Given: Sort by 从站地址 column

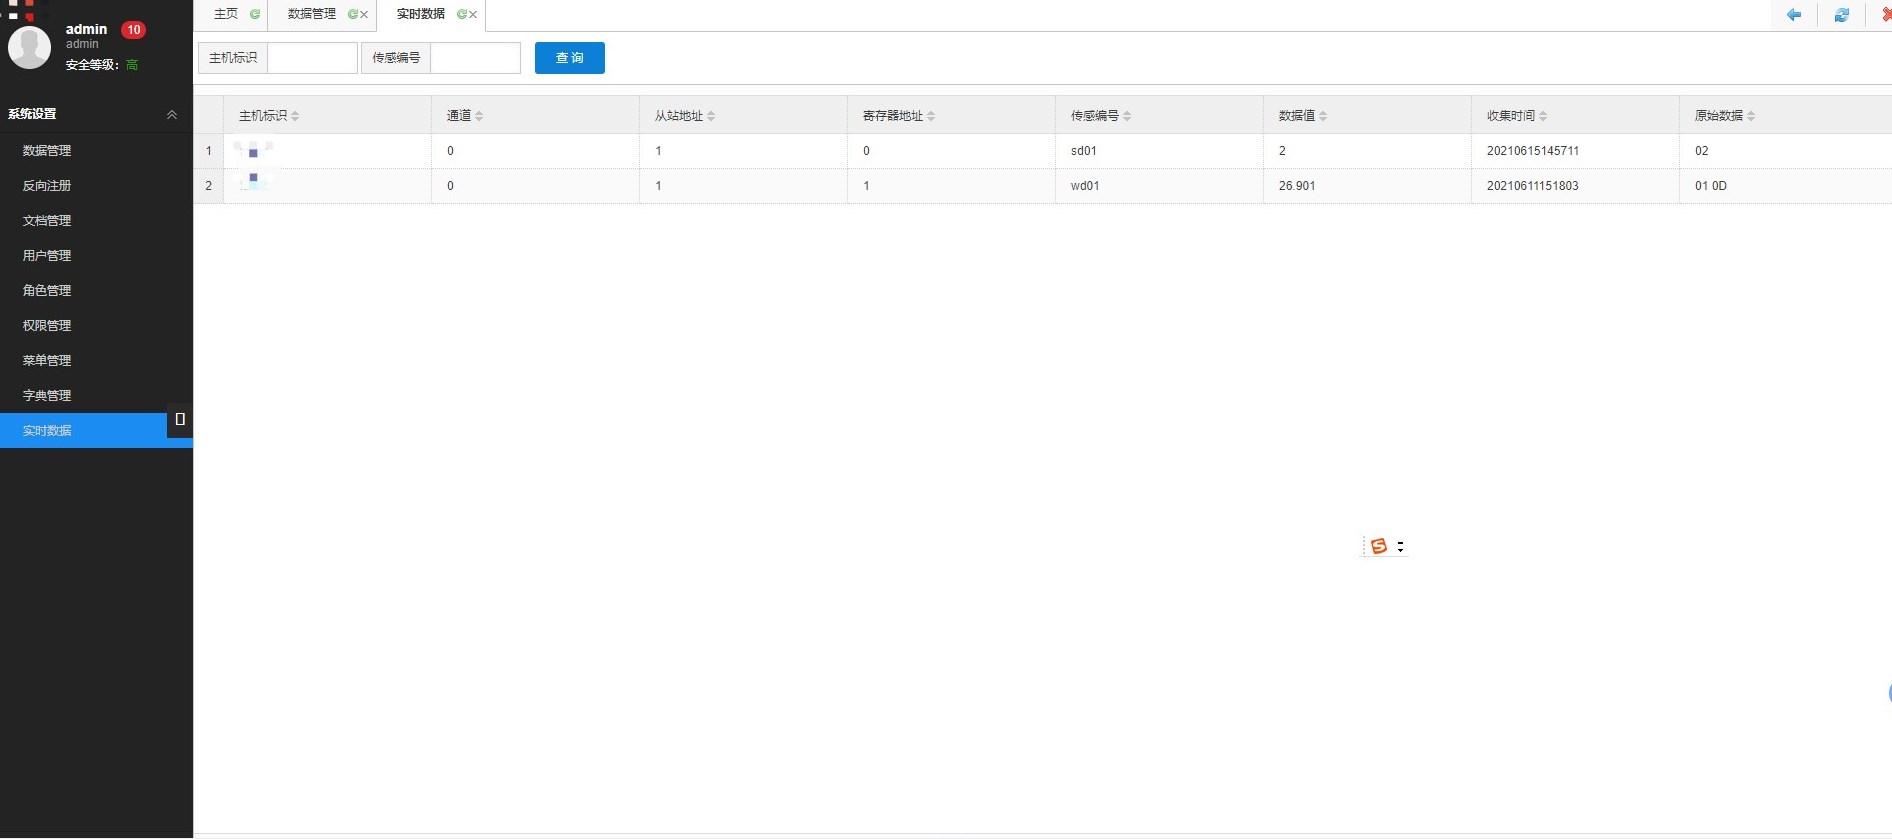Looking at the screenshot, I should click(711, 116).
